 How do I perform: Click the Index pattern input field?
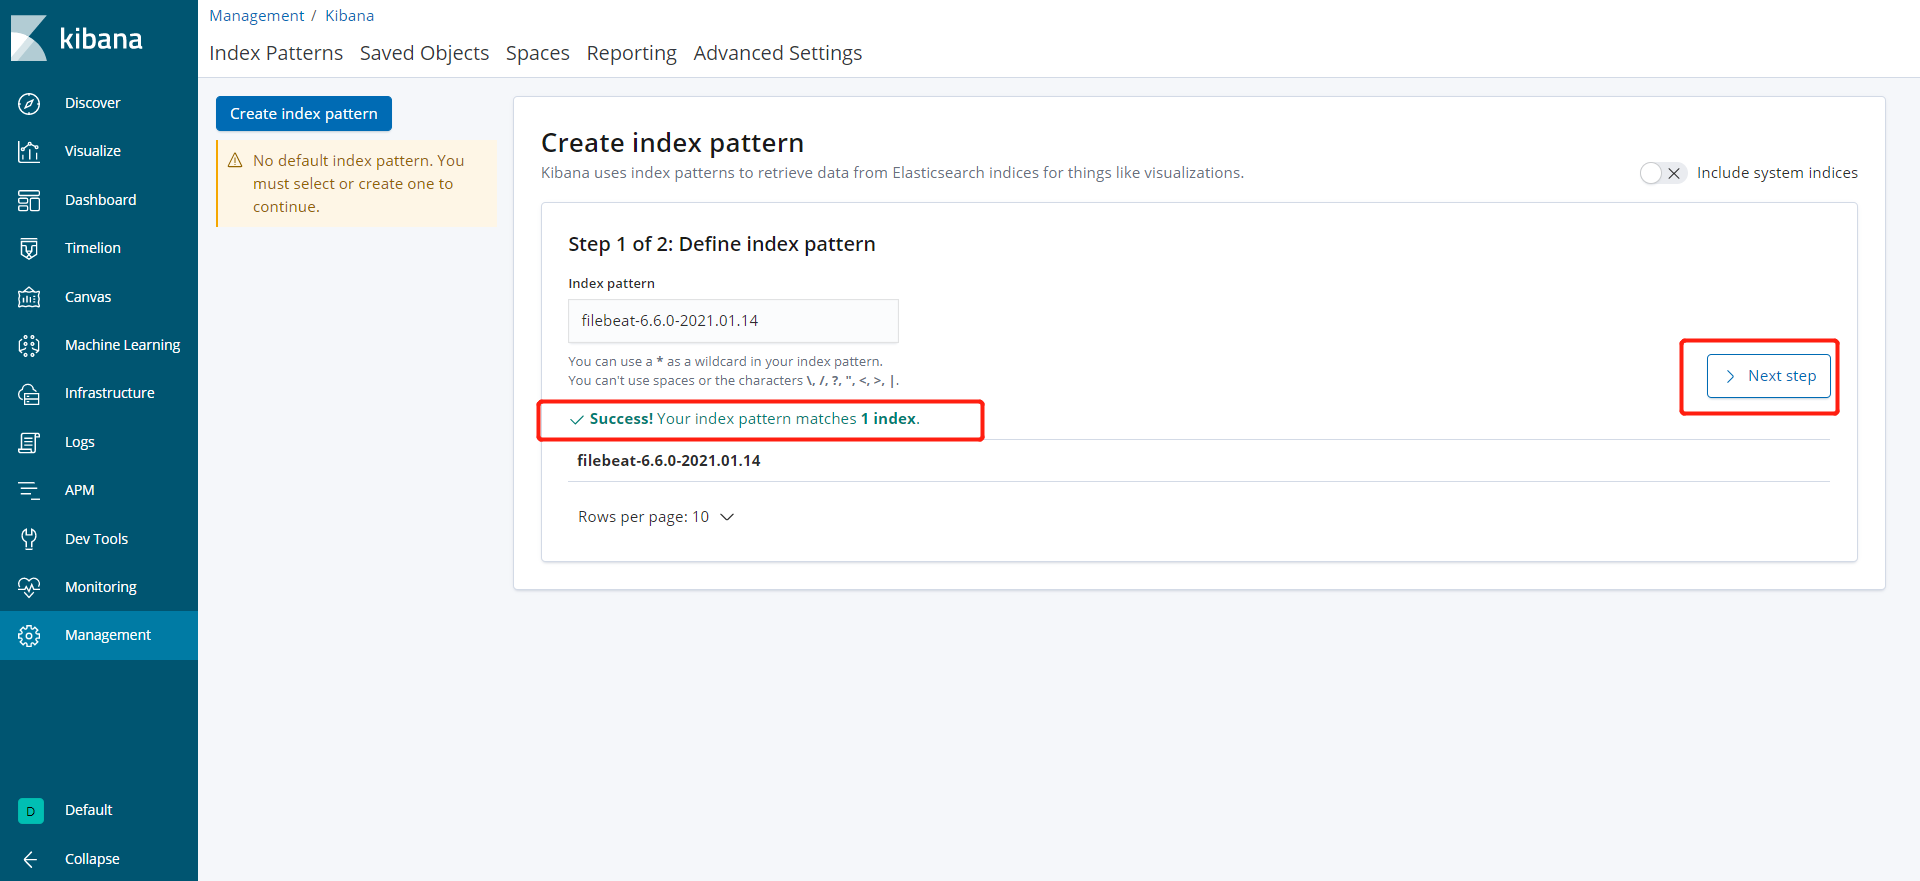(733, 321)
